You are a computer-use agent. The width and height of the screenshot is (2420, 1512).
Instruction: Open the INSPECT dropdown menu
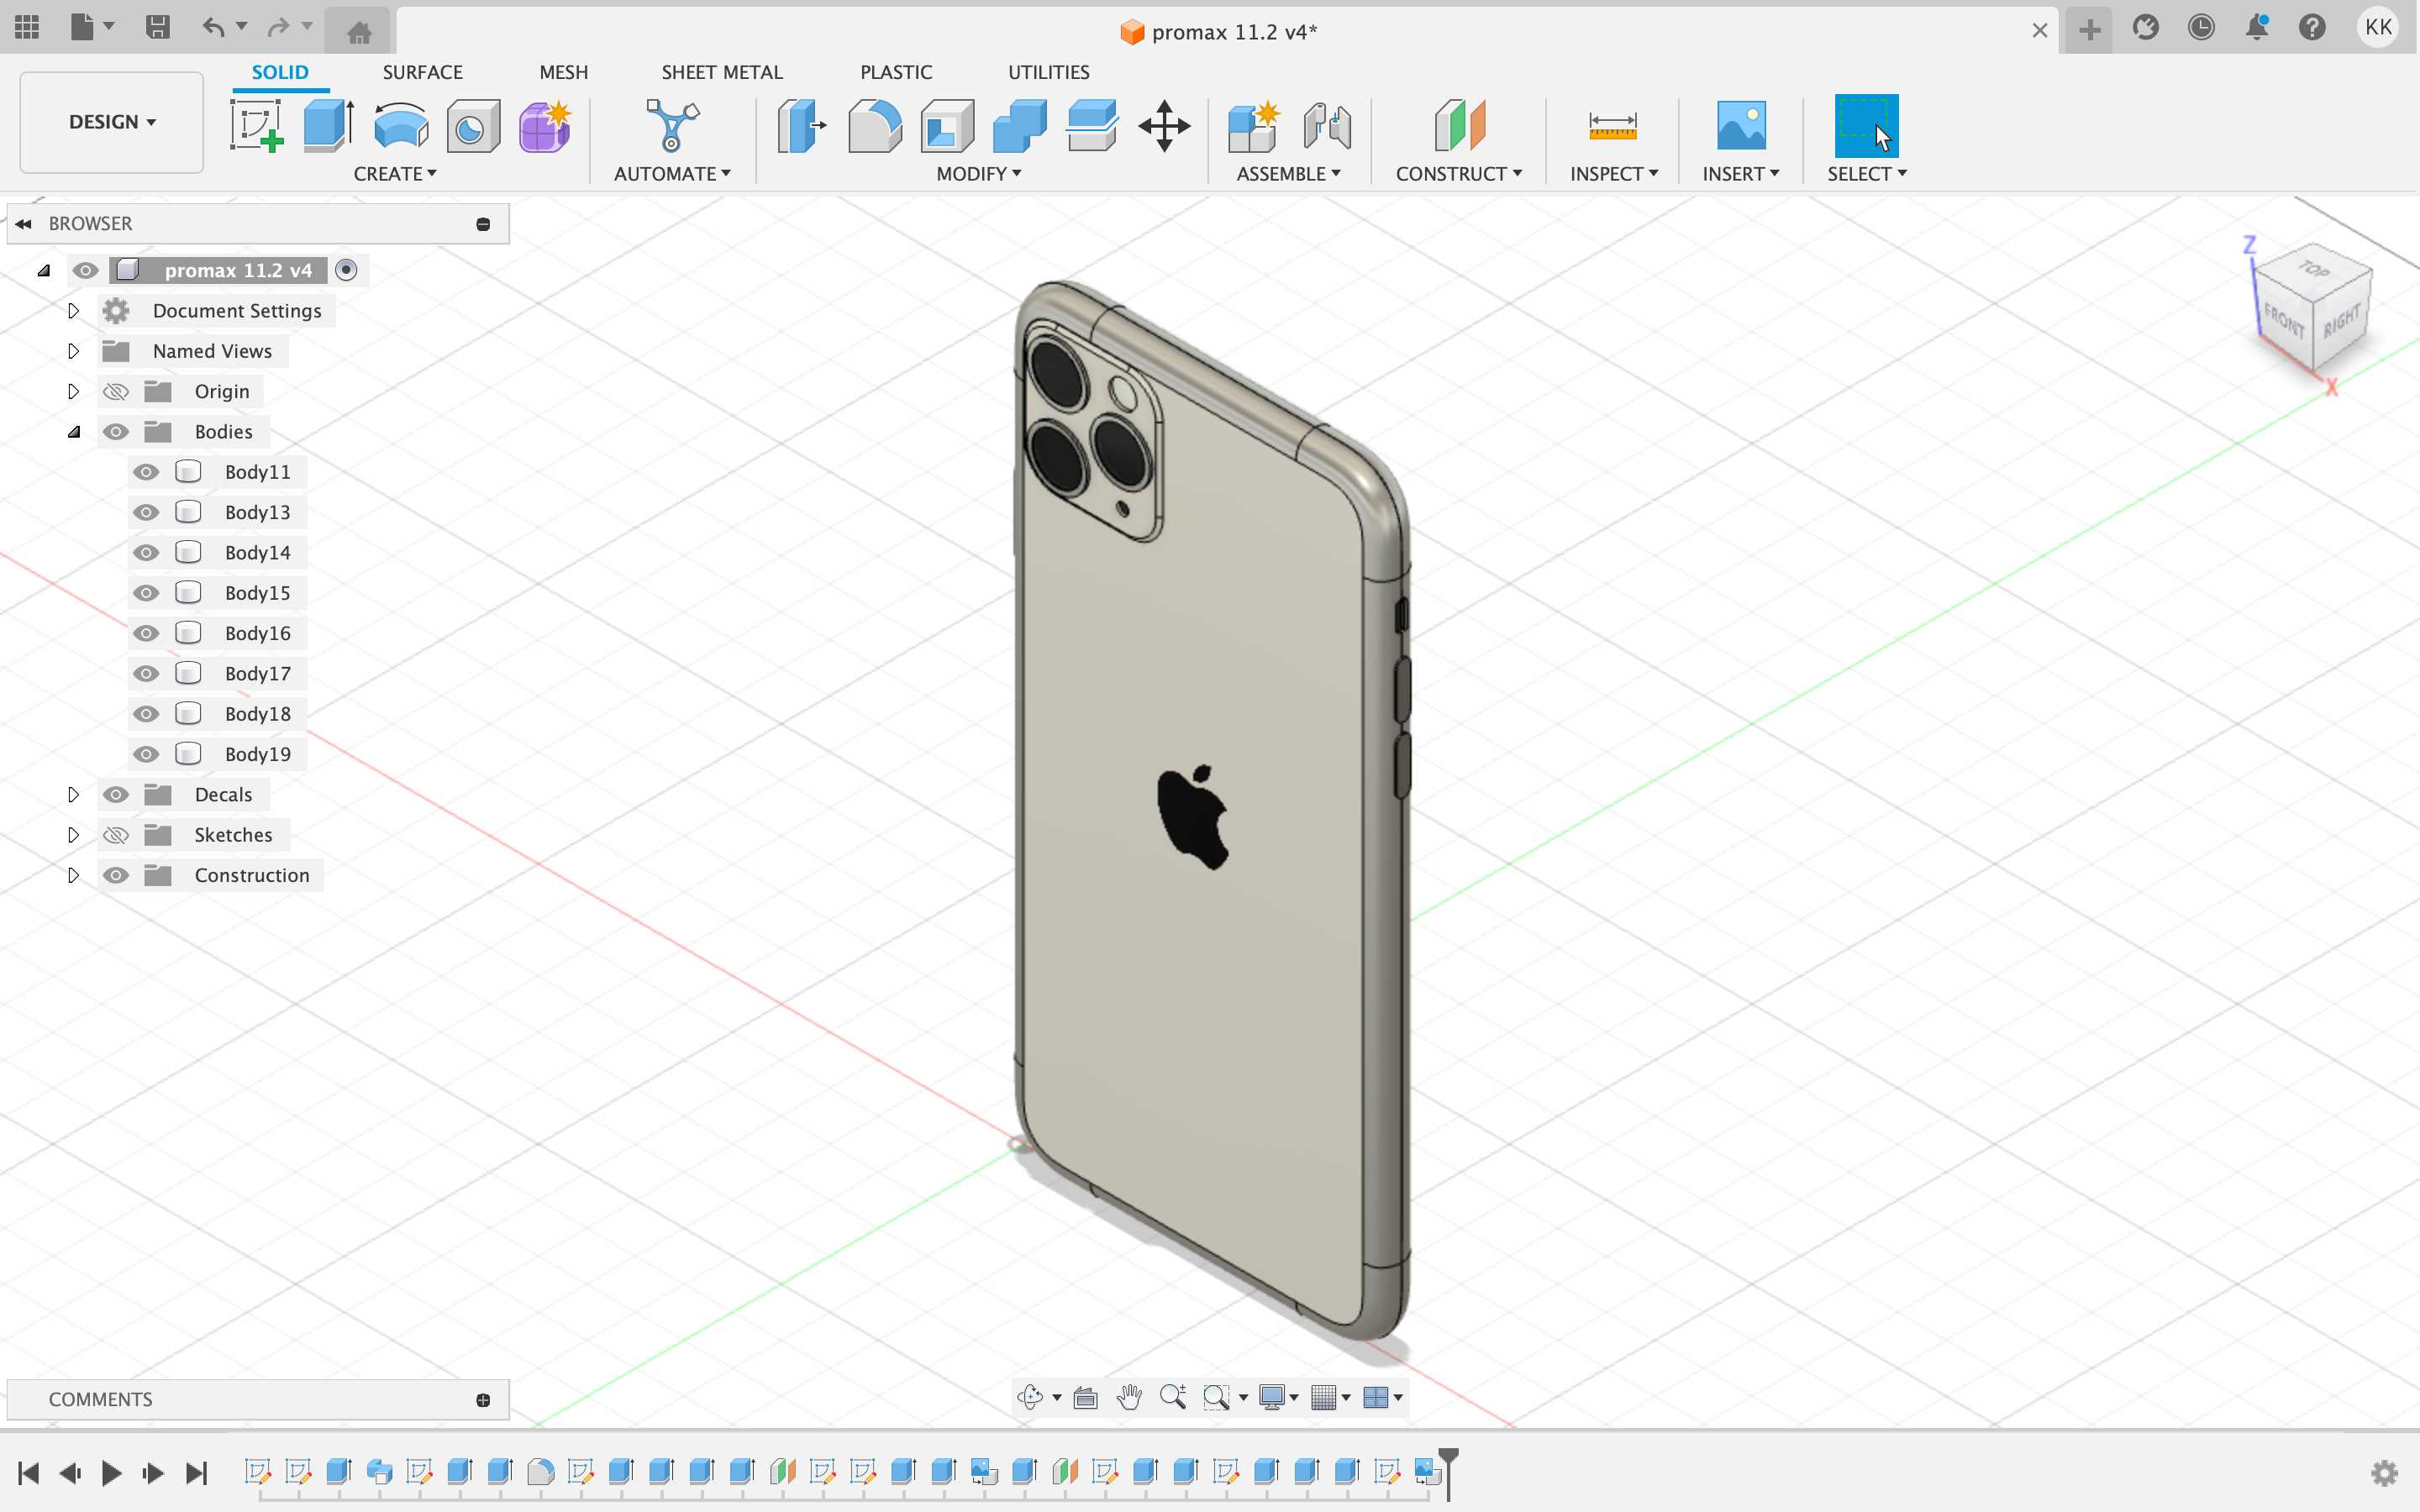coord(1613,174)
